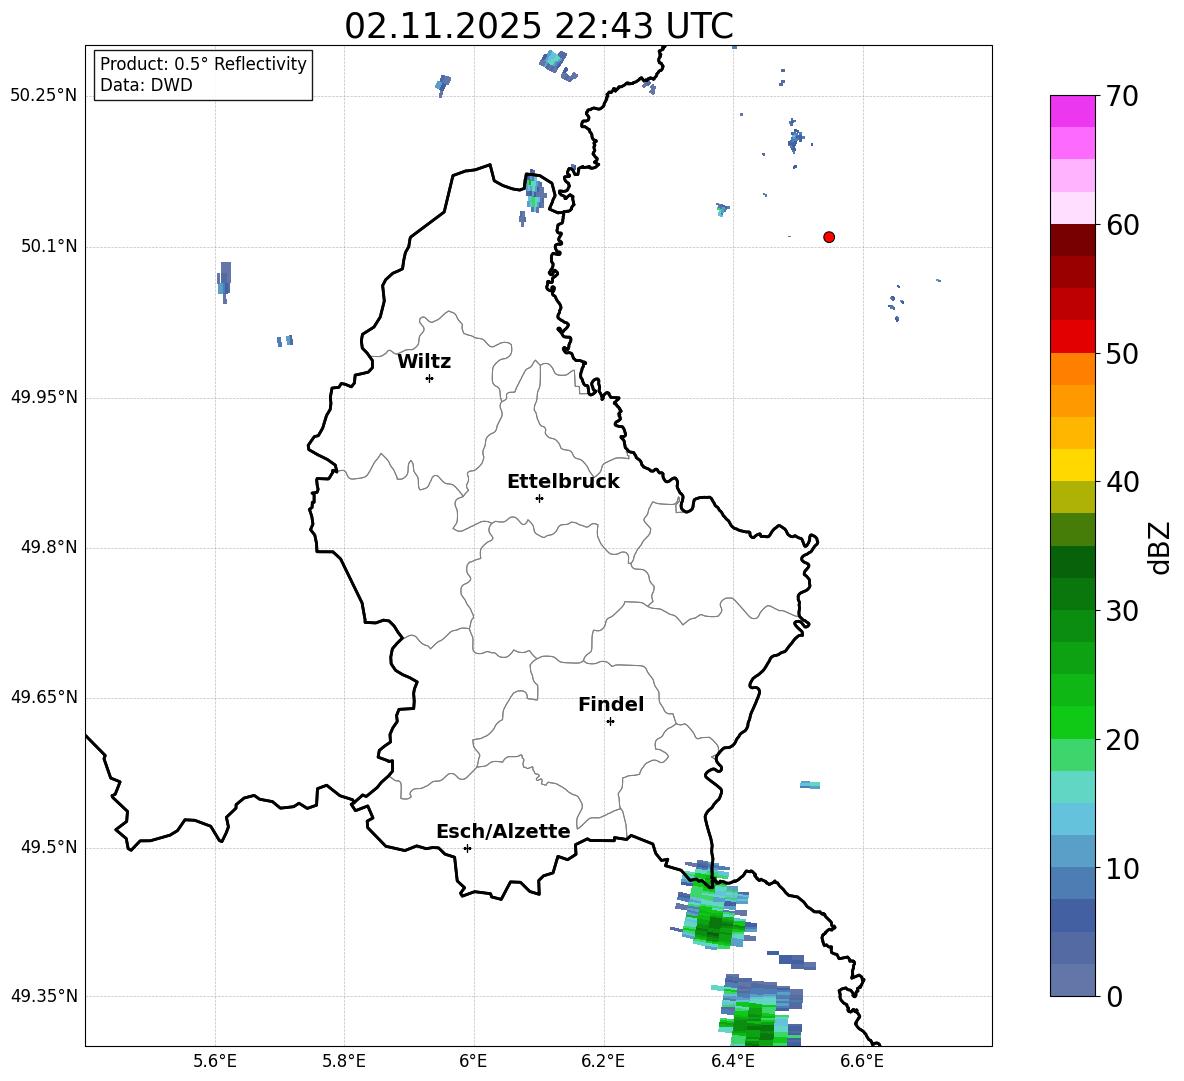
Task: Click the Findel location cross marker
Action: click(x=610, y=722)
